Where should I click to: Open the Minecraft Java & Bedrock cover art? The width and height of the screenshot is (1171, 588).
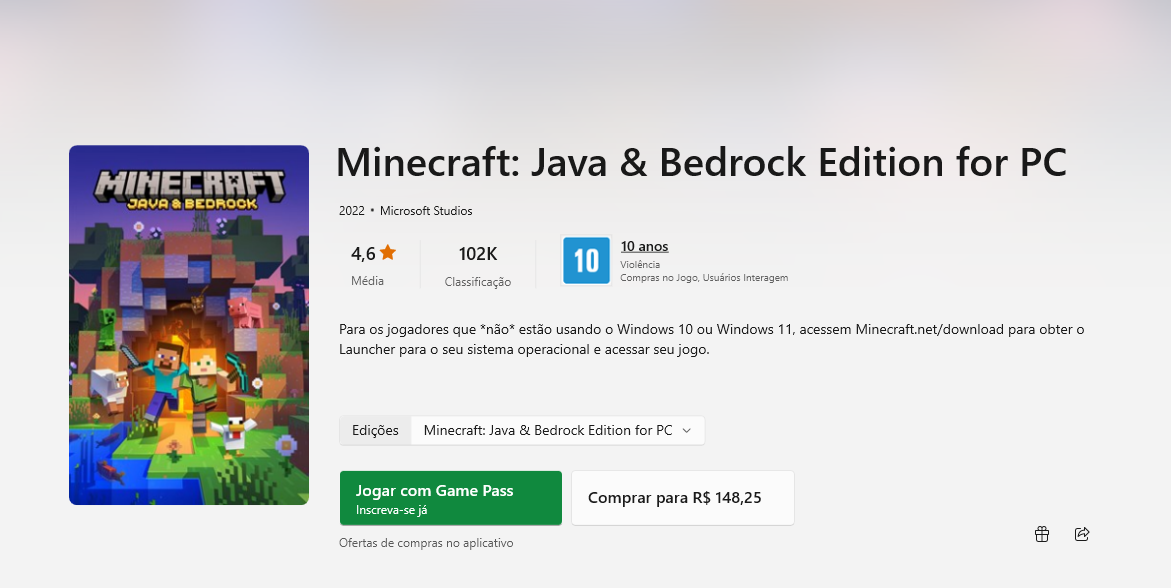tap(189, 325)
